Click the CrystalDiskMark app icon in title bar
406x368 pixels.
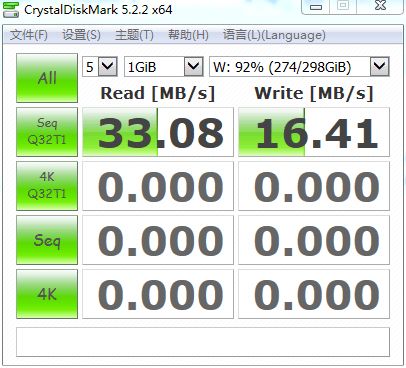tap(11, 10)
